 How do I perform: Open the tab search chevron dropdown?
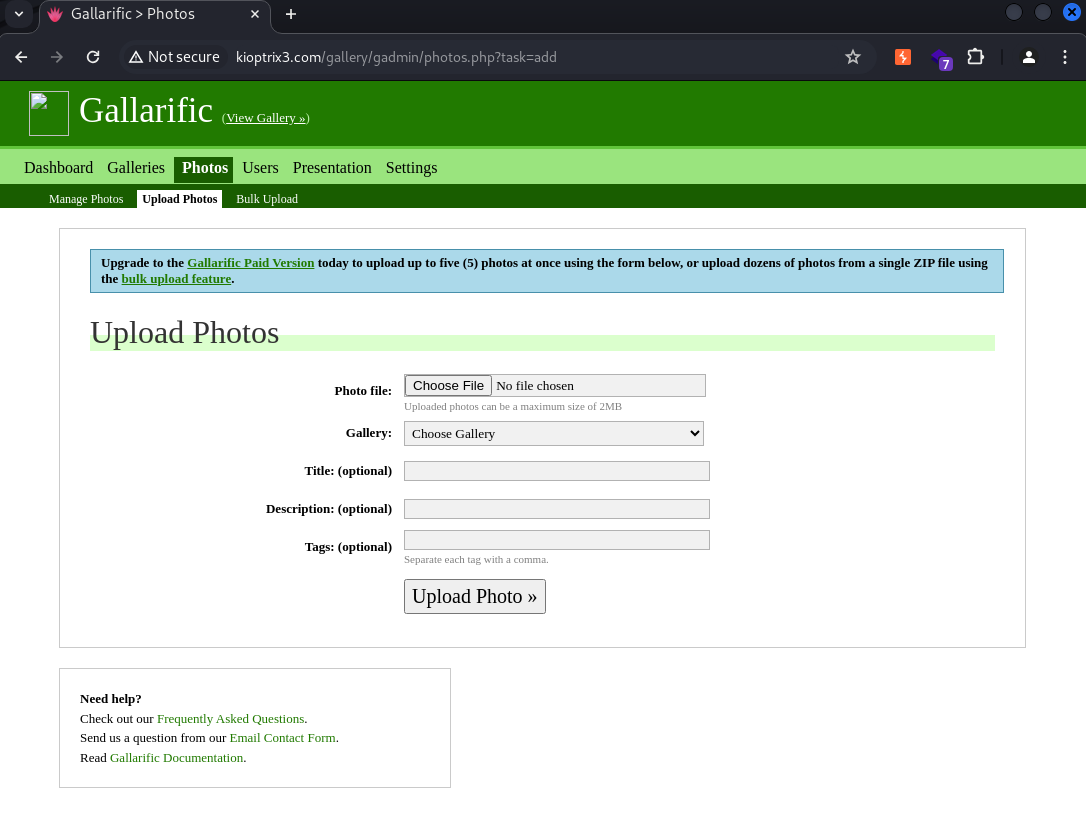(19, 14)
